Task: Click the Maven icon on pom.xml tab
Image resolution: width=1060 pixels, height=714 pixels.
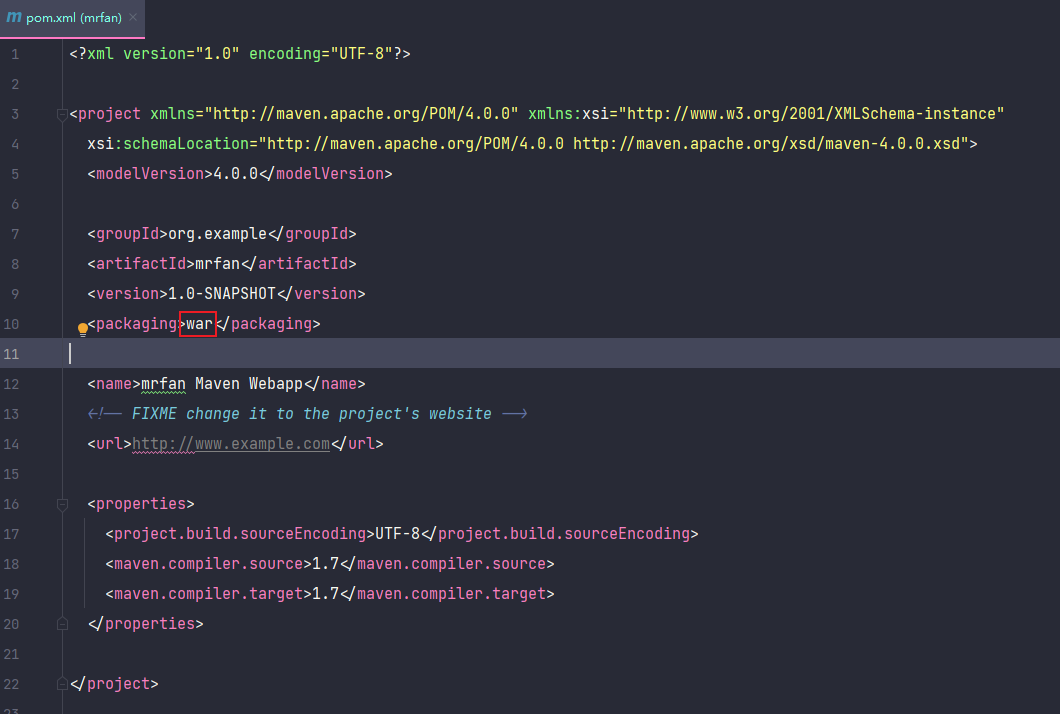Action: pyautogui.click(x=14, y=18)
